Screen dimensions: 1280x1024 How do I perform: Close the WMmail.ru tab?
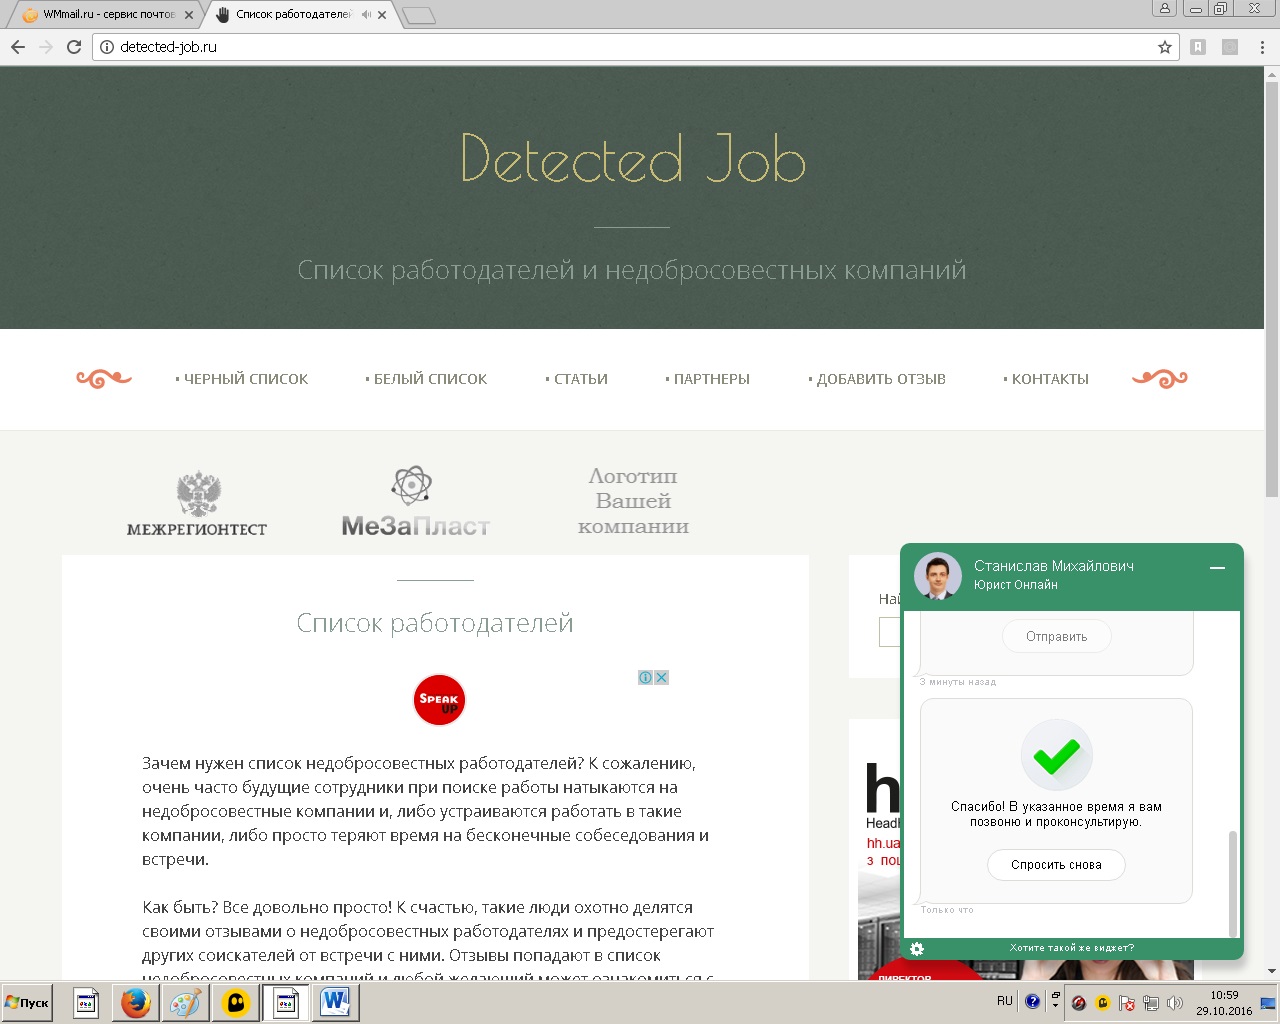coord(189,15)
